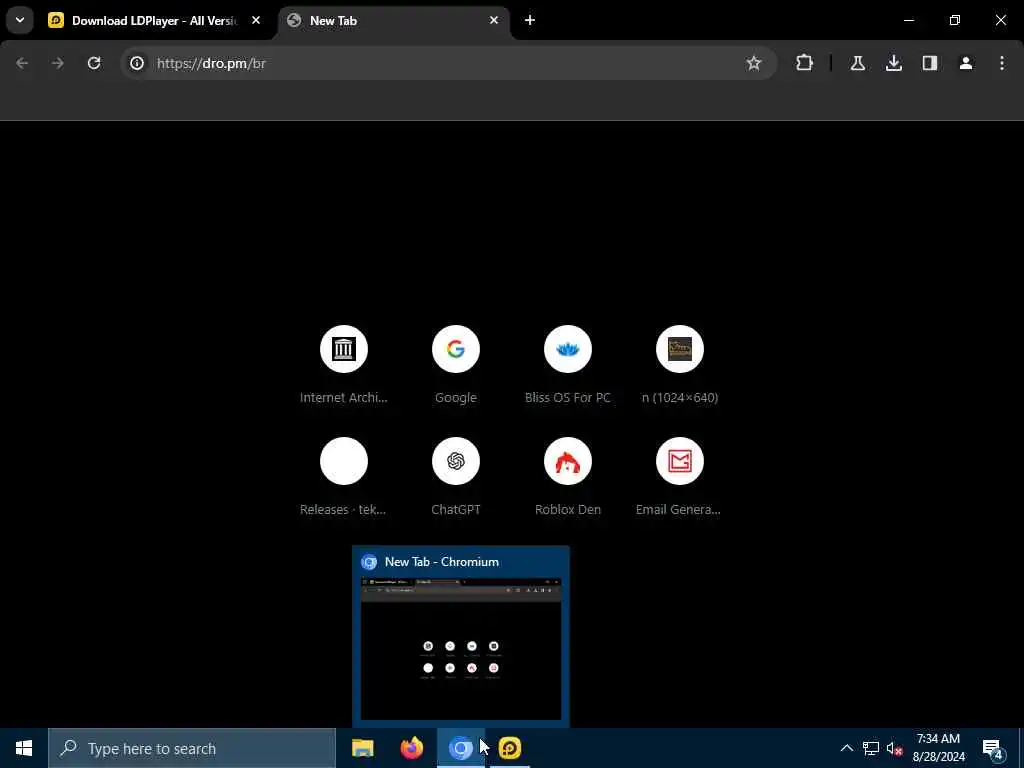The image size is (1024, 768).
Task: Open Chrome Labs flask icon
Action: coord(858,63)
